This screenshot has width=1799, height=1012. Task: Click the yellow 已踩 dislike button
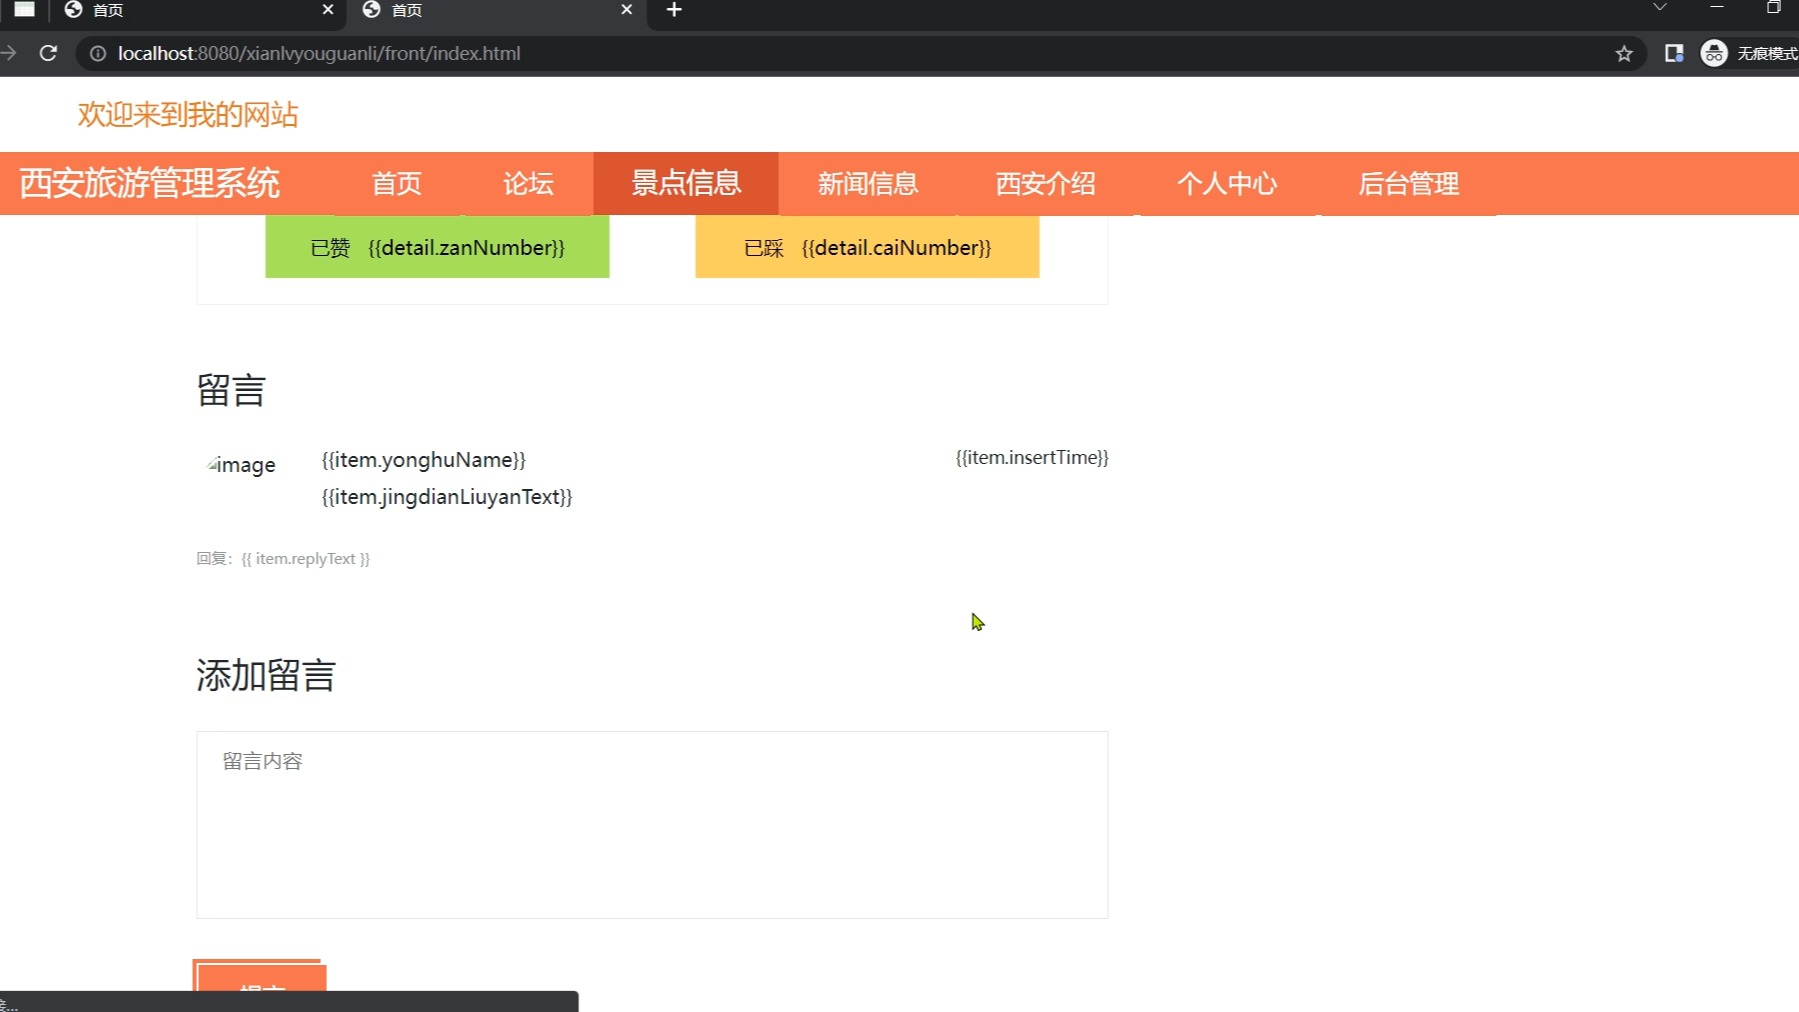click(867, 247)
